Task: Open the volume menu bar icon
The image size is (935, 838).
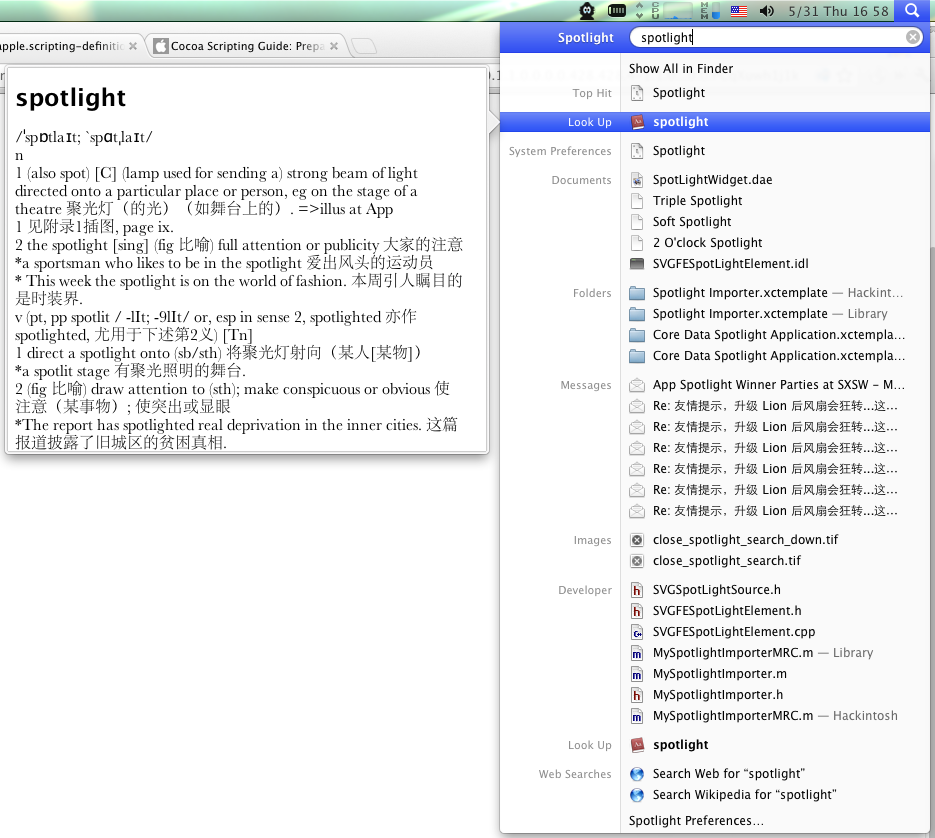Action: tap(767, 11)
